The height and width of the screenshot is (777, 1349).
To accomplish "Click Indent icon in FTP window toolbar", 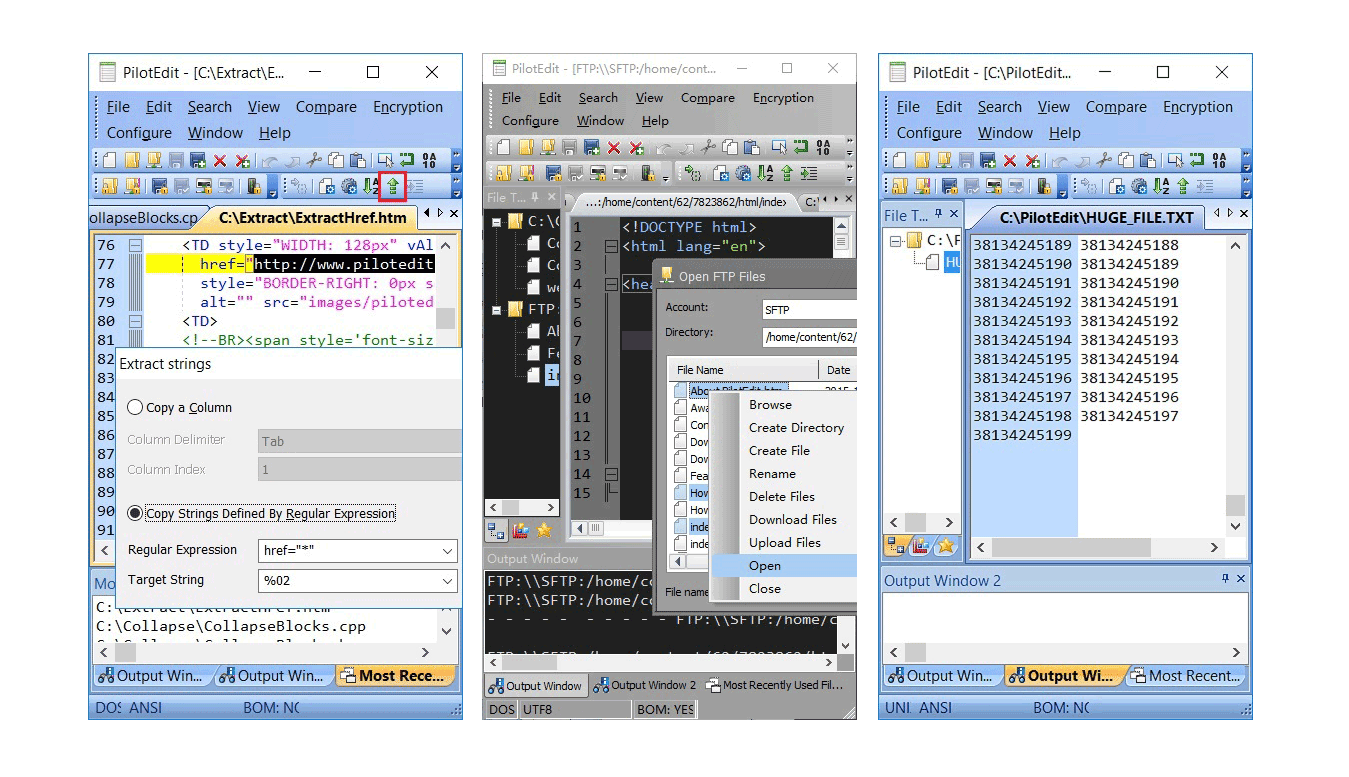I will click(809, 173).
